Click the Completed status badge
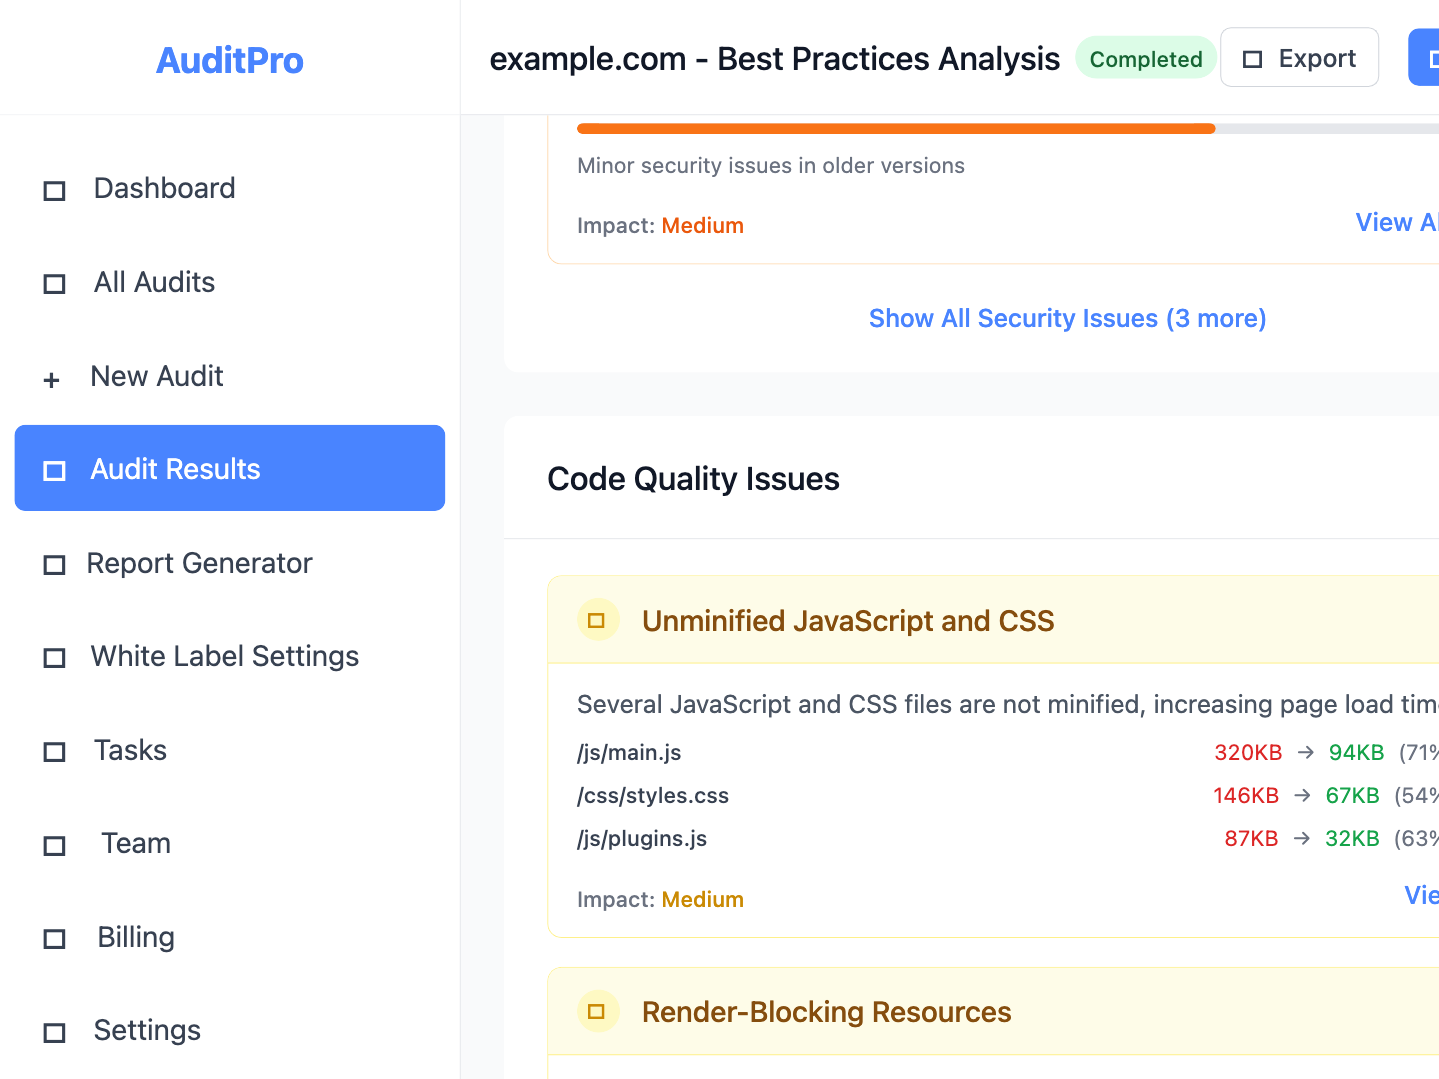 1146,59
